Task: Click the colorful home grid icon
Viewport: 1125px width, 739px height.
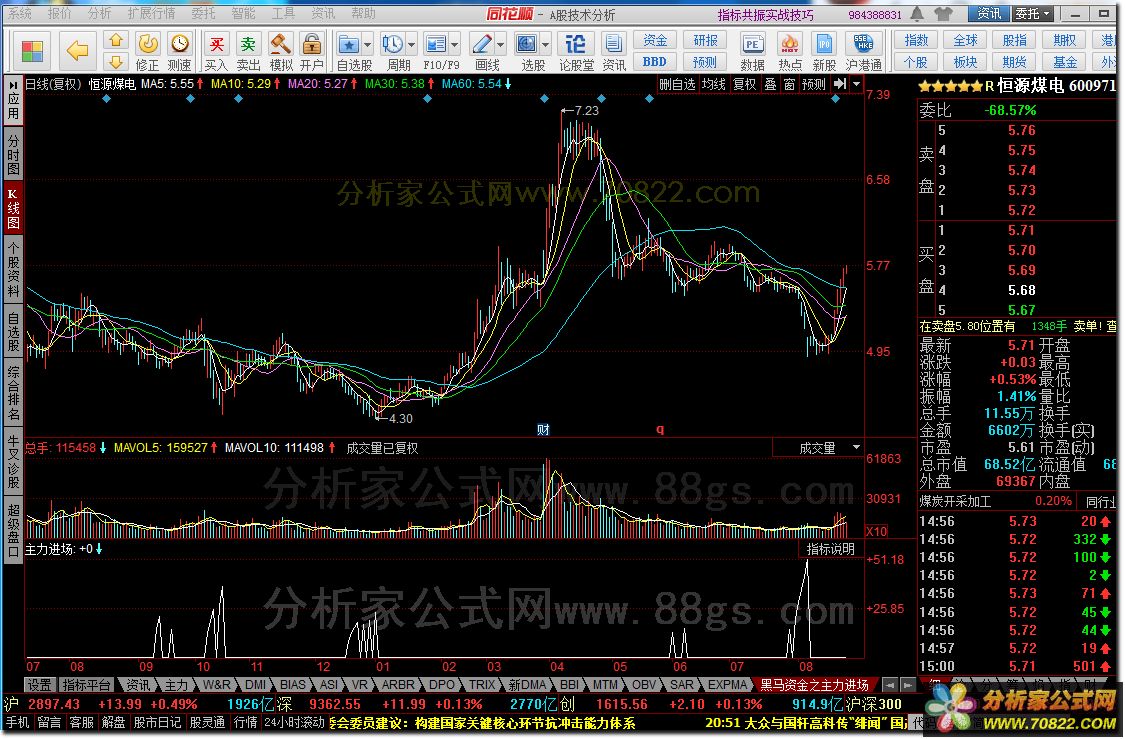Action: click(32, 51)
